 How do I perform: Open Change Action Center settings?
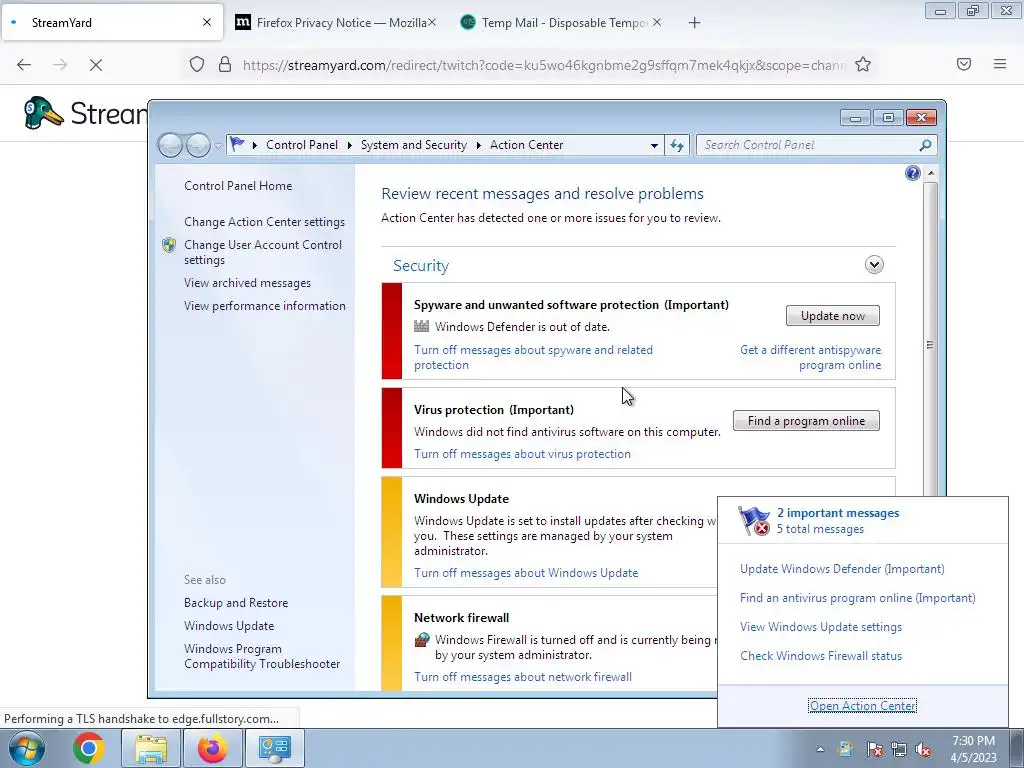(x=264, y=222)
